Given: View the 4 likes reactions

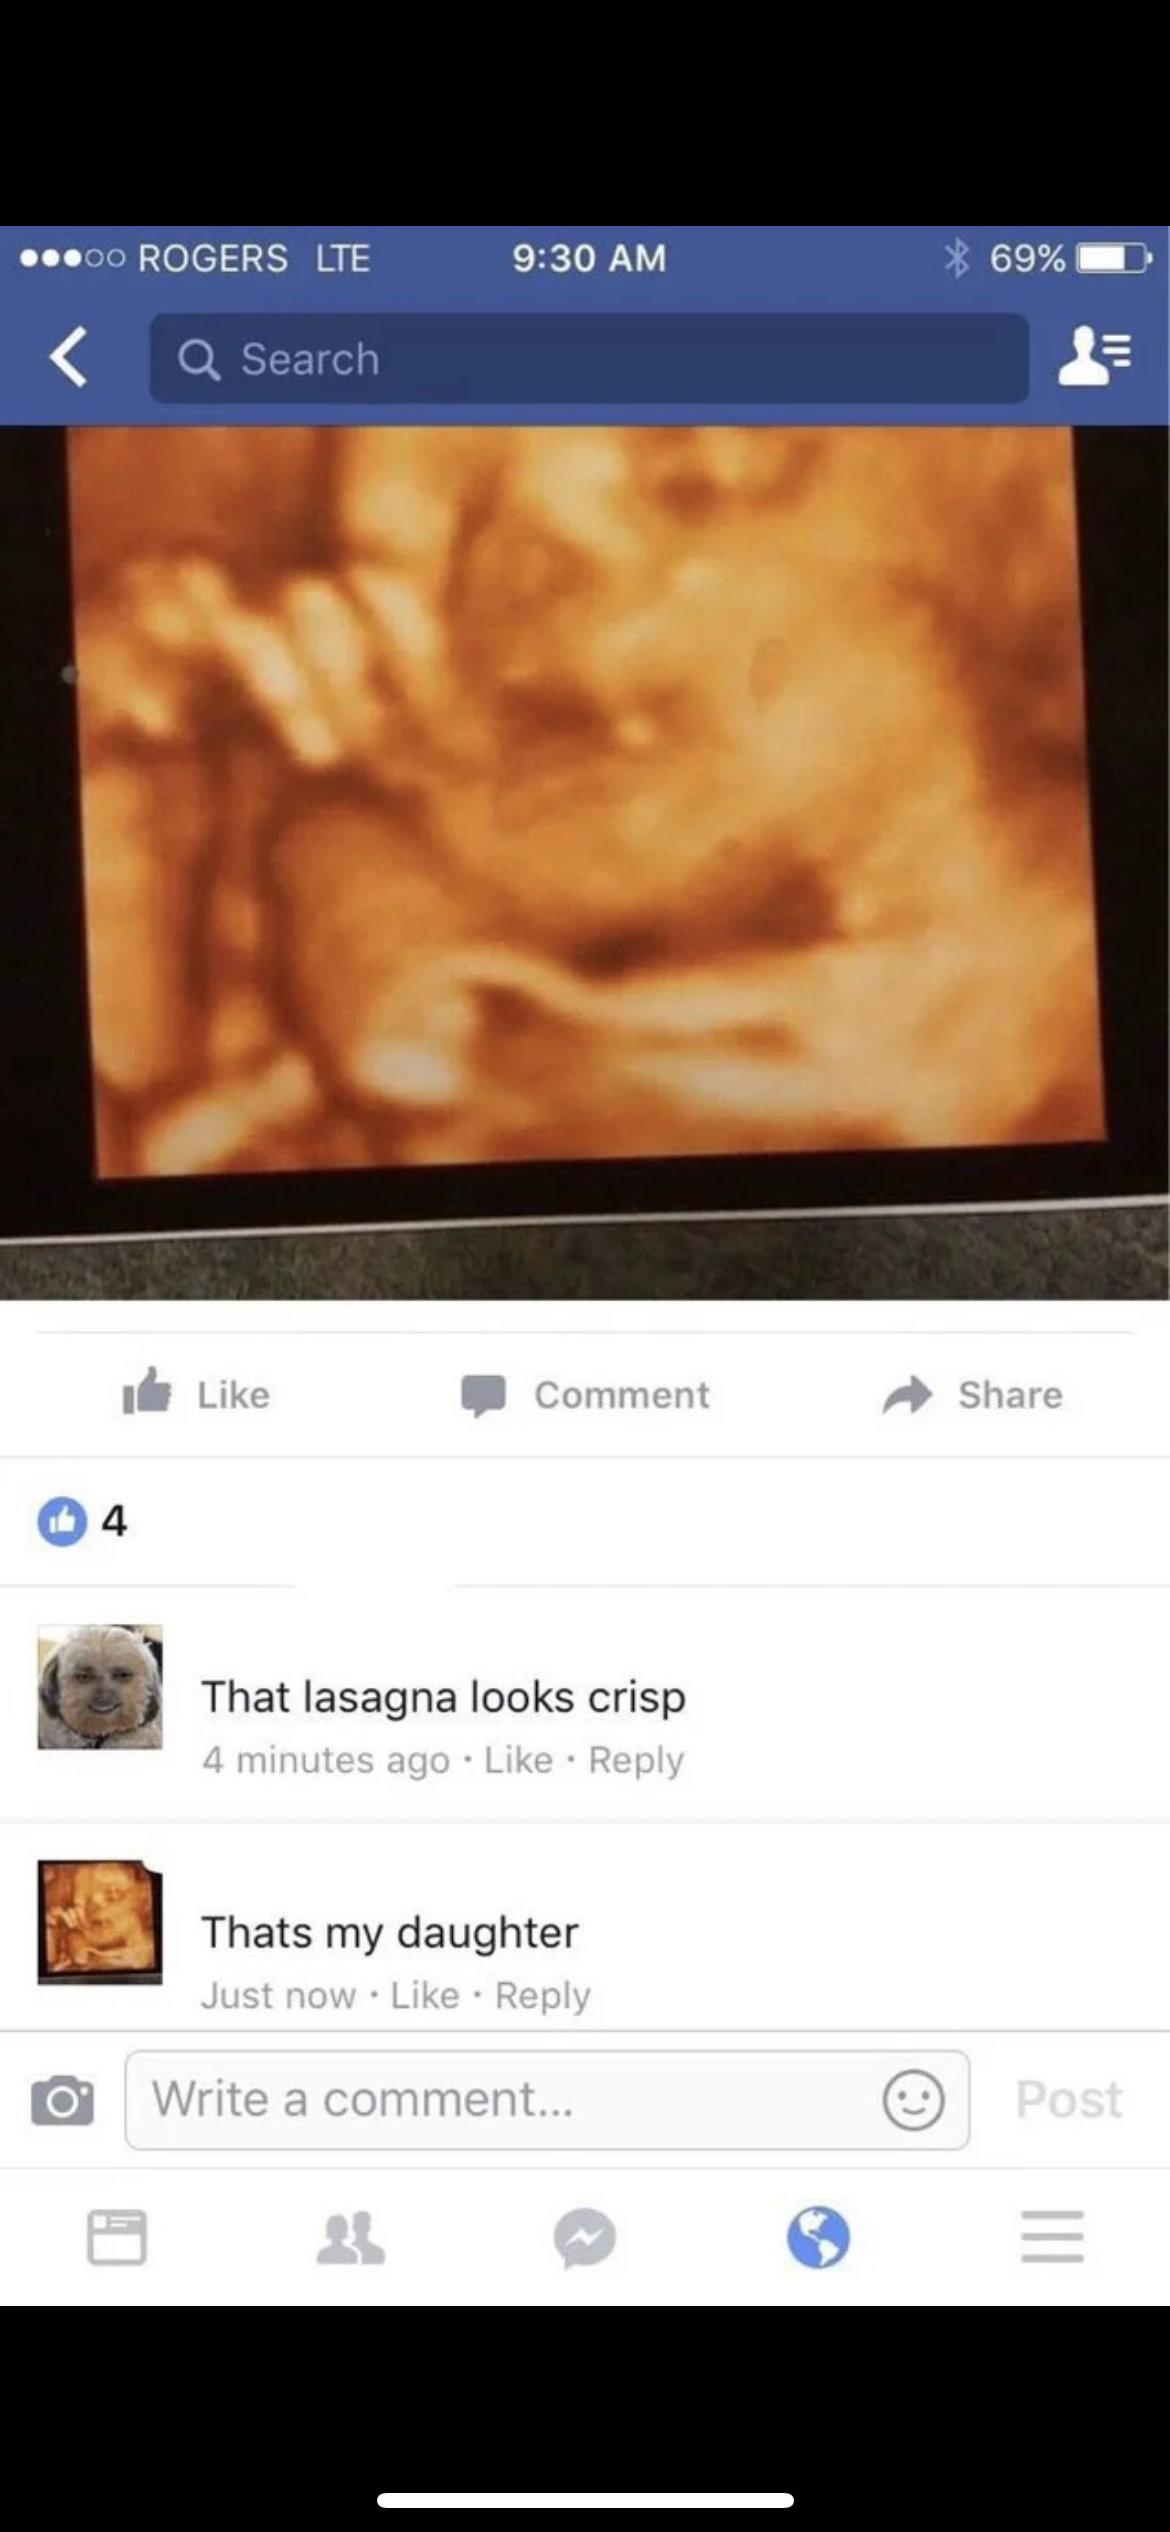Looking at the screenshot, I should tap(82, 1521).
